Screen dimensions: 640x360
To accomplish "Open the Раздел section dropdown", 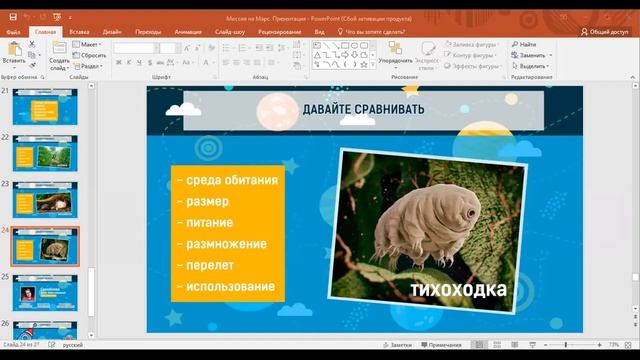I will 88,66.
